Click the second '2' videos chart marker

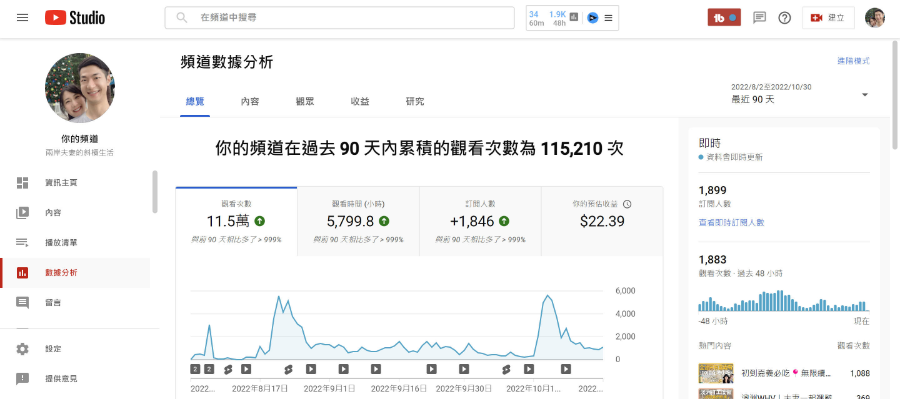[209, 369]
